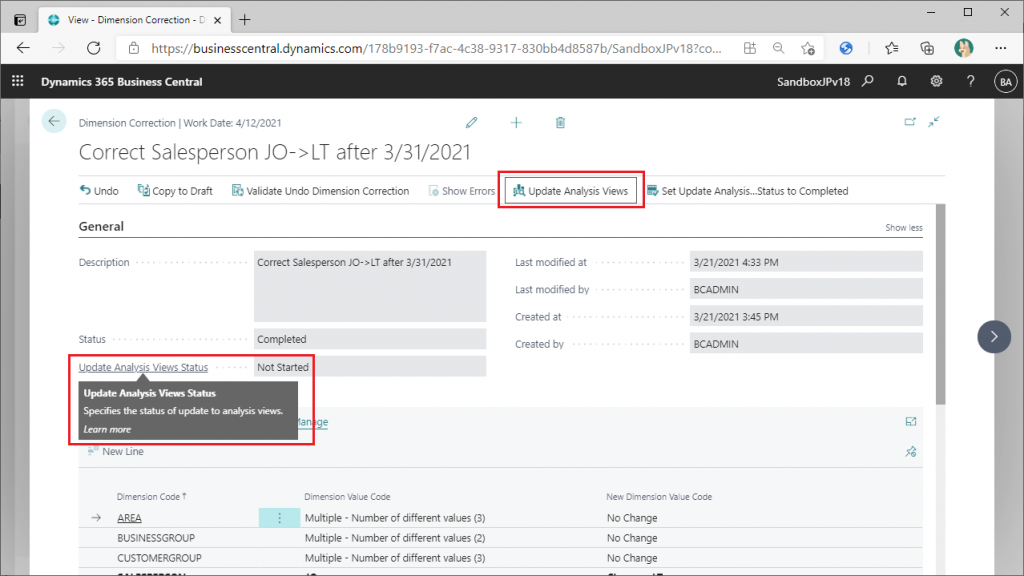The width and height of the screenshot is (1024, 576).
Task: Click Update Analysis Views action
Action: point(571,191)
